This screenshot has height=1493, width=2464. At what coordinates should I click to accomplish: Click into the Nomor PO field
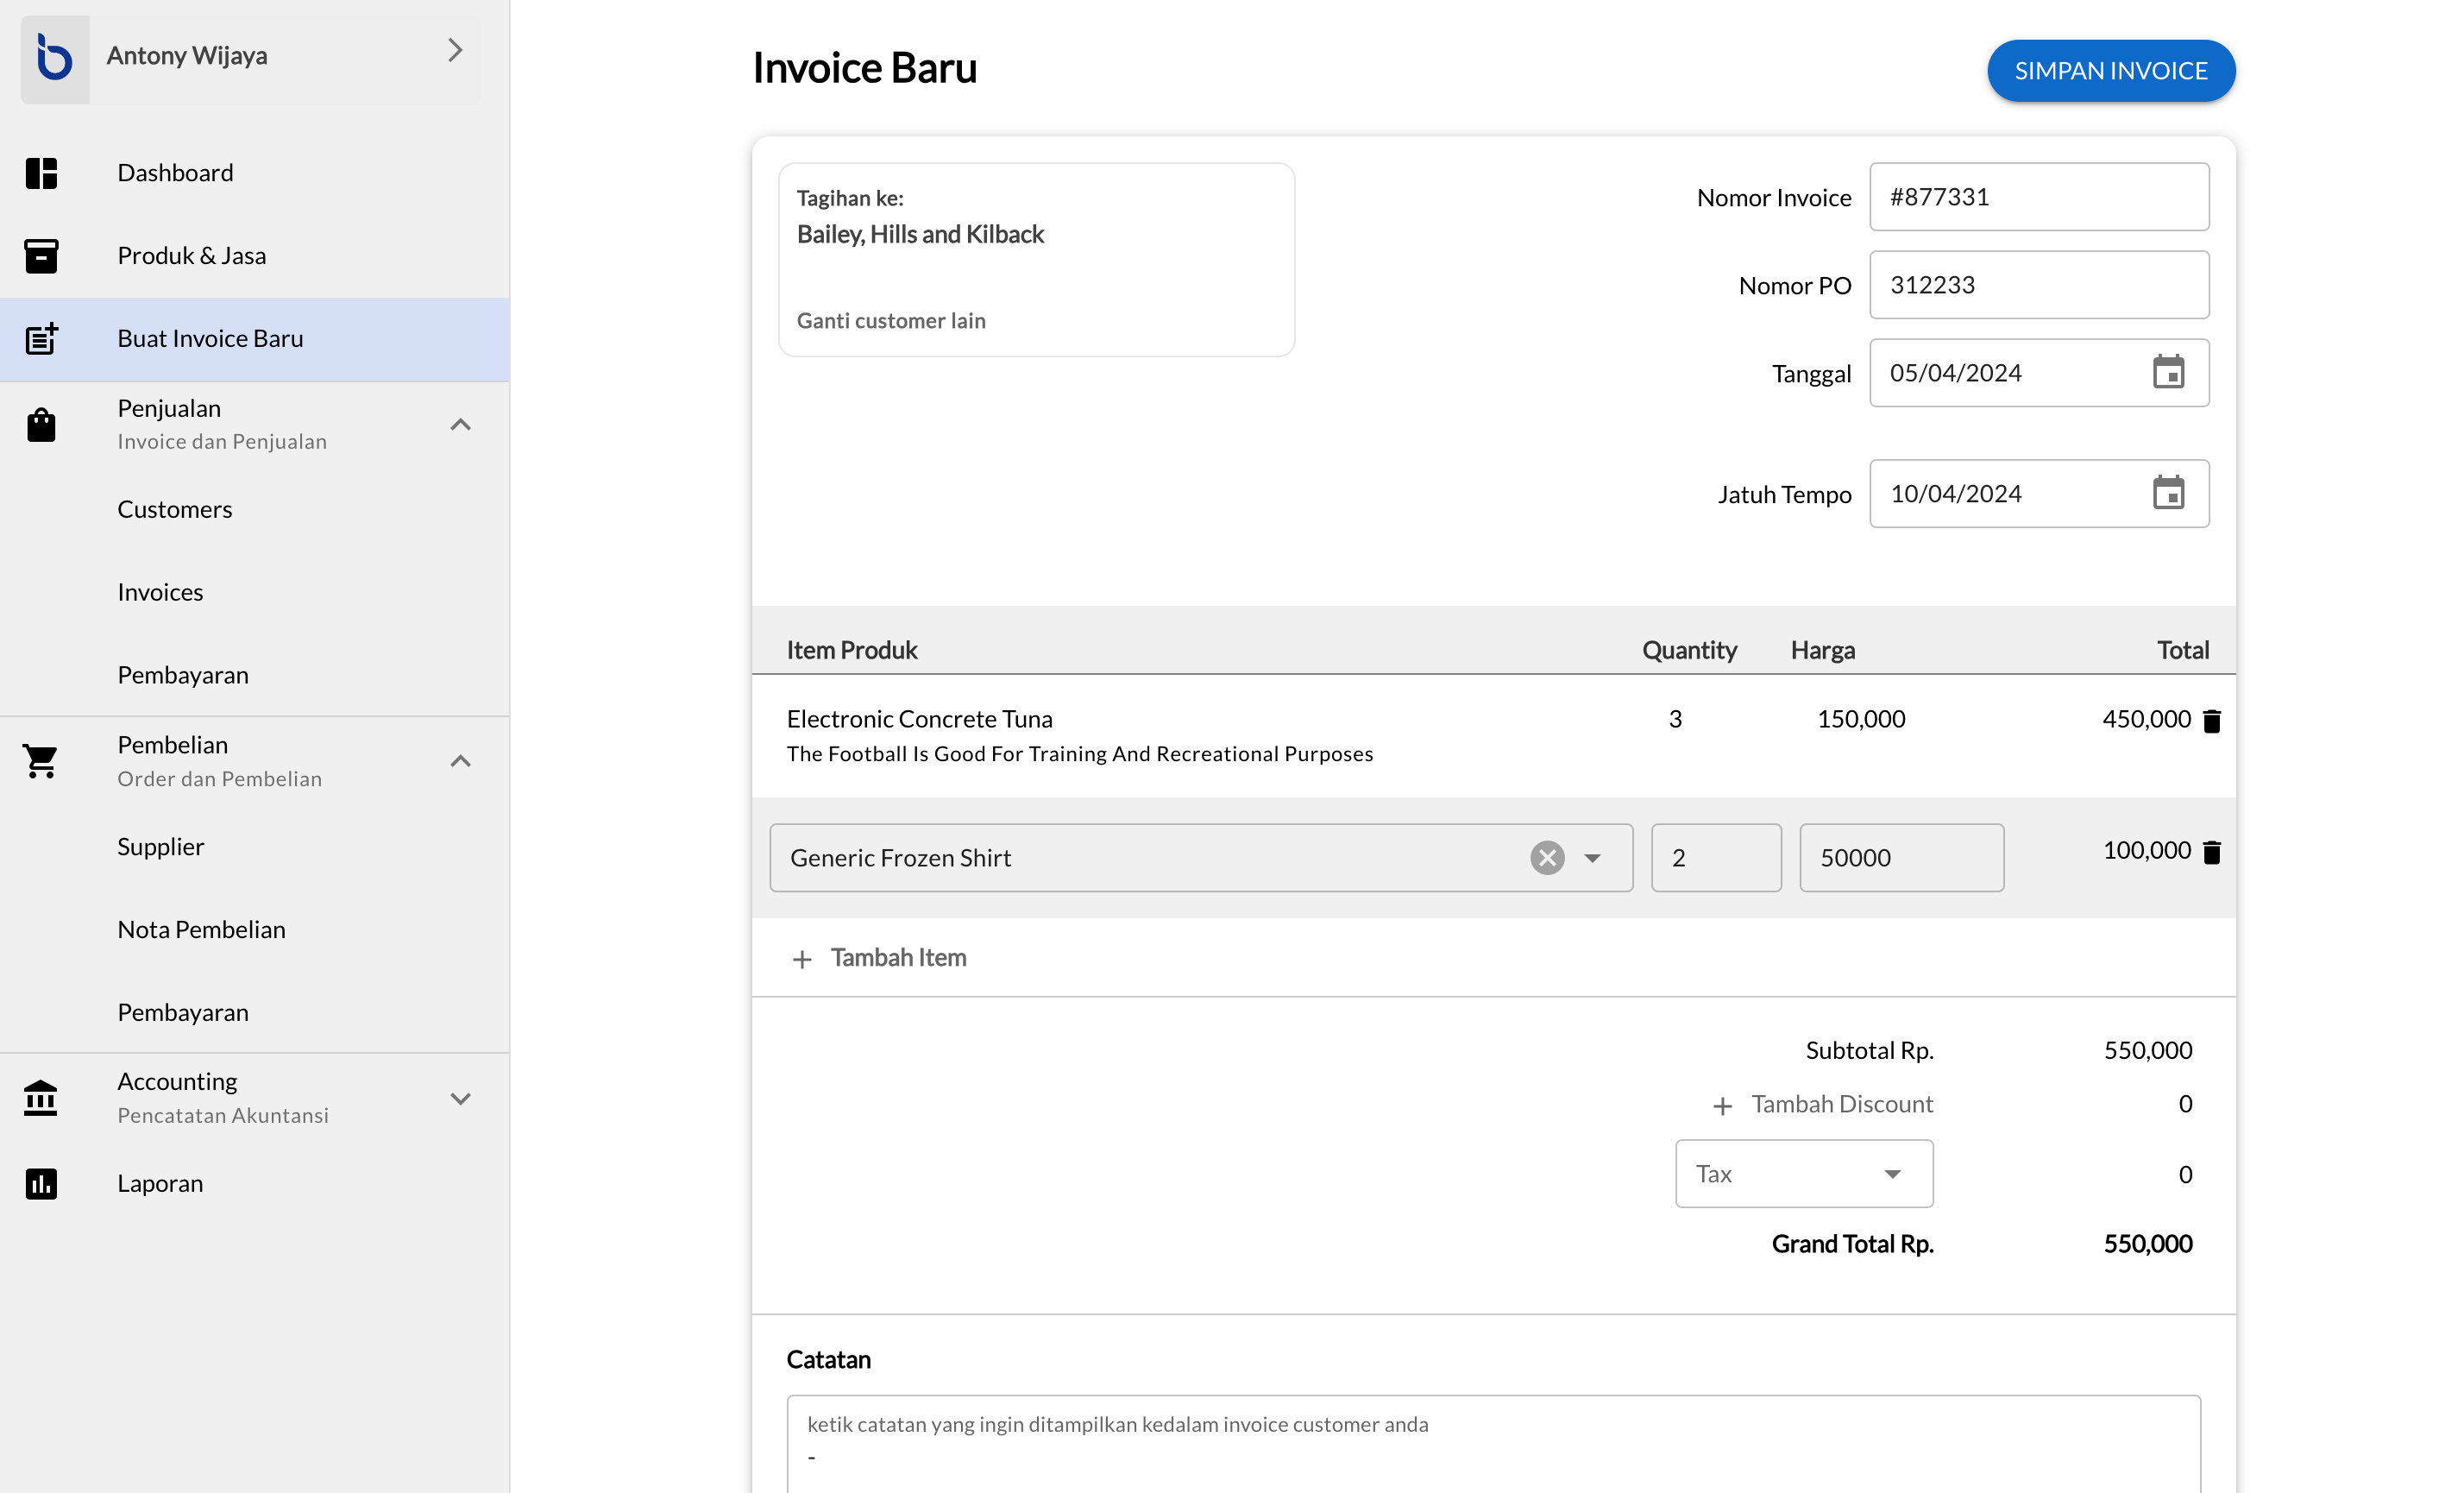pyautogui.click(x=2038, y=285)
